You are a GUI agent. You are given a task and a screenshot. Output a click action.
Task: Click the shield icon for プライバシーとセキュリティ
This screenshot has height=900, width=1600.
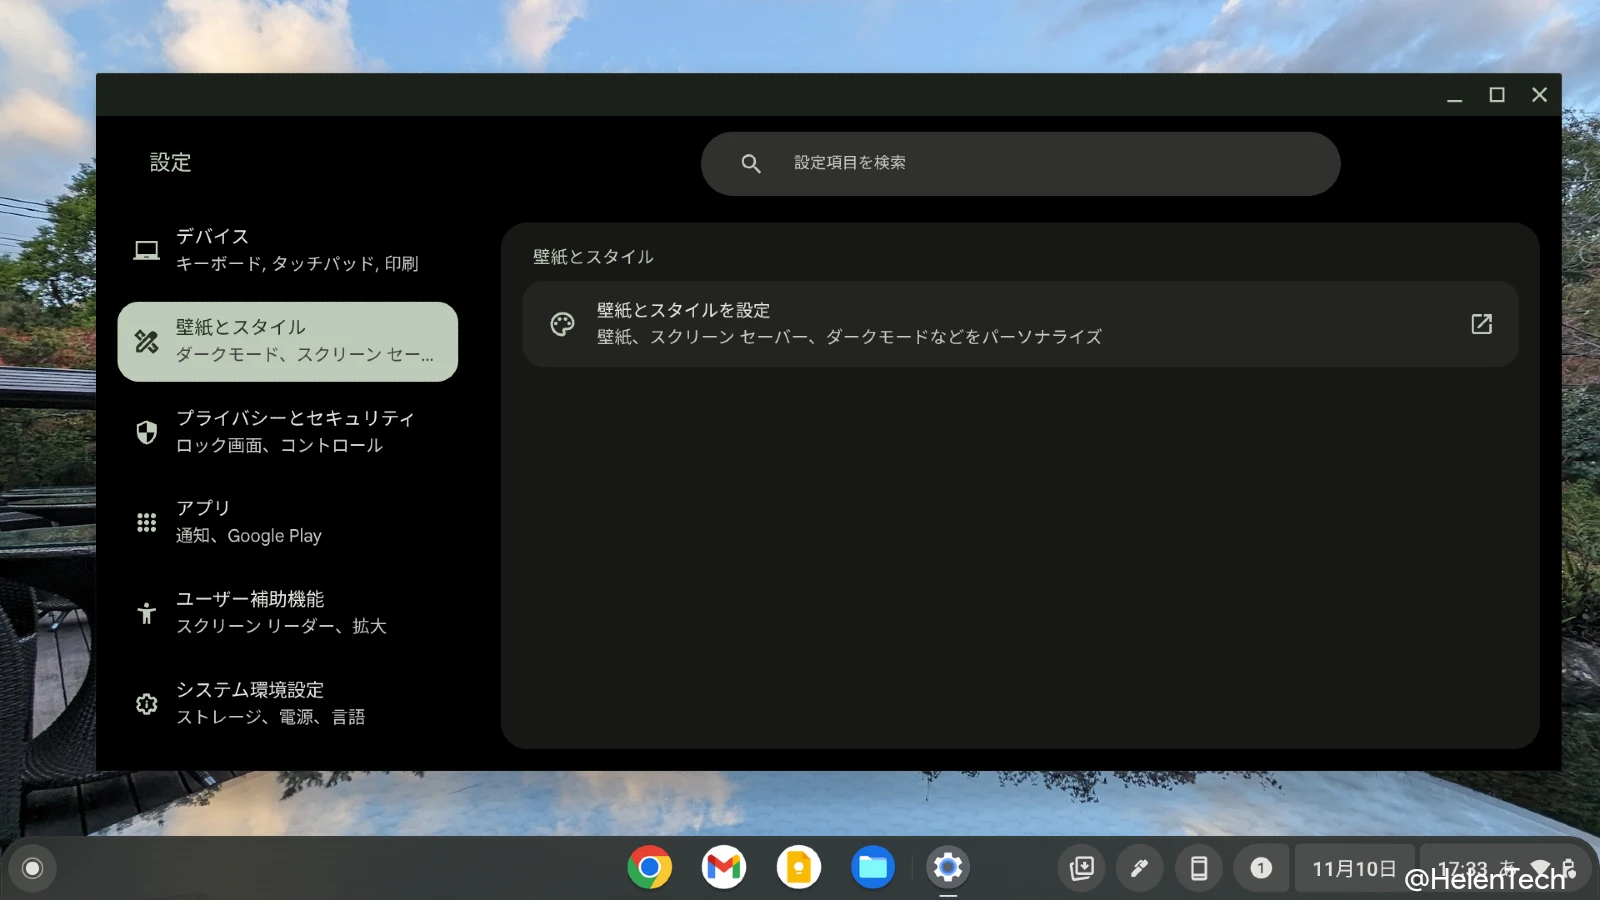coord(146,431)
